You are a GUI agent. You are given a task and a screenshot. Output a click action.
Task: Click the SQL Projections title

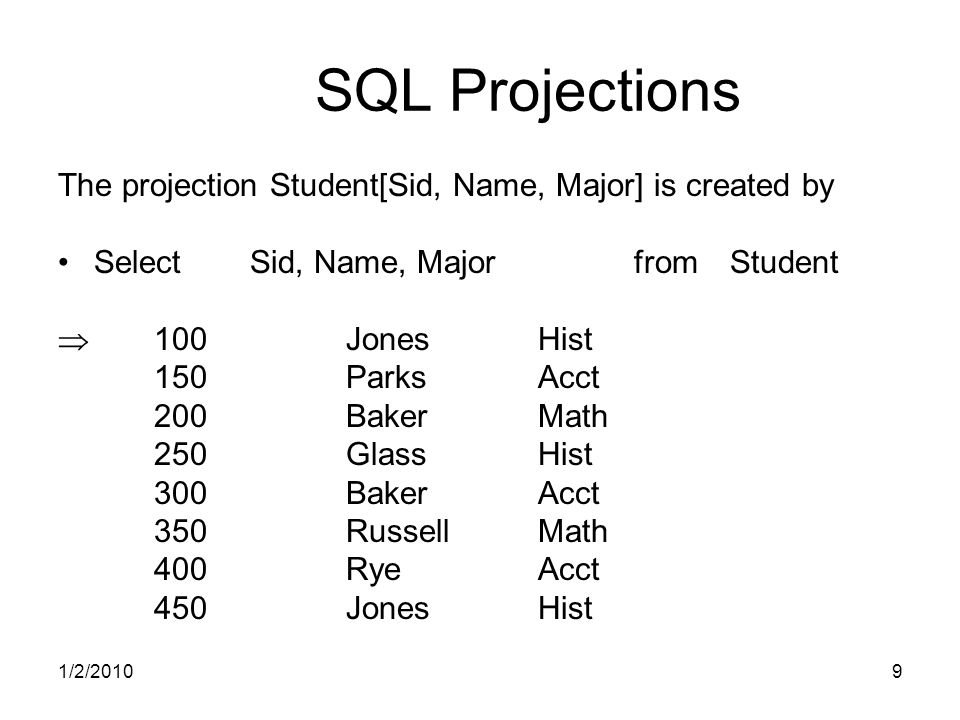528,92
